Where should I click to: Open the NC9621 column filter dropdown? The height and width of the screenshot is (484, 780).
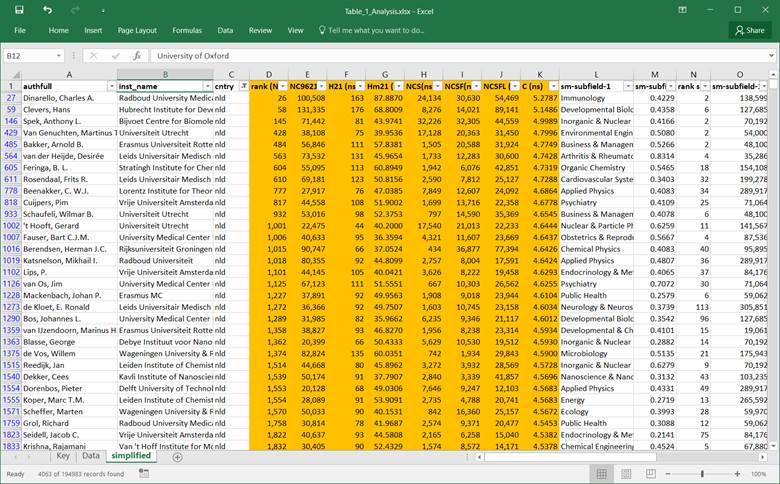point(321,87)
